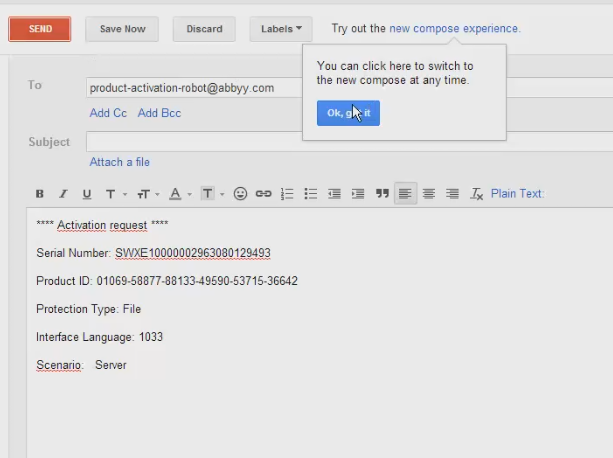Center-align the message text

[428, 194]
